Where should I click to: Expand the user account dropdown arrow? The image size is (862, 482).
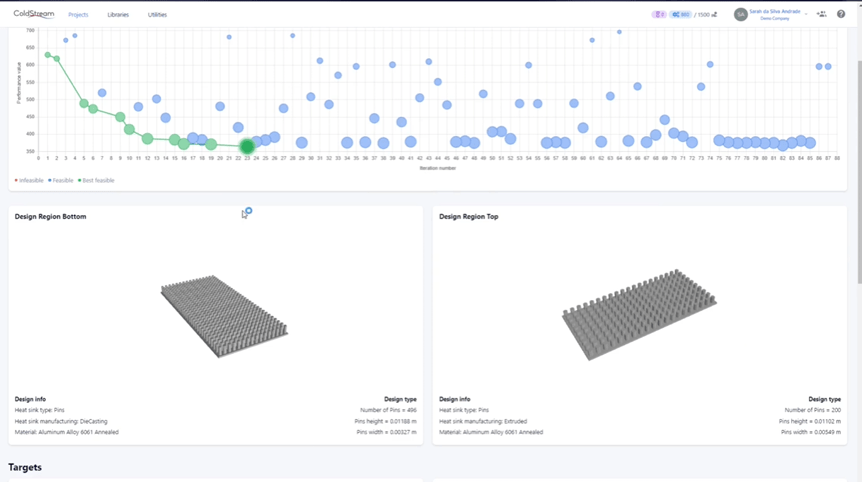[806, 15]
